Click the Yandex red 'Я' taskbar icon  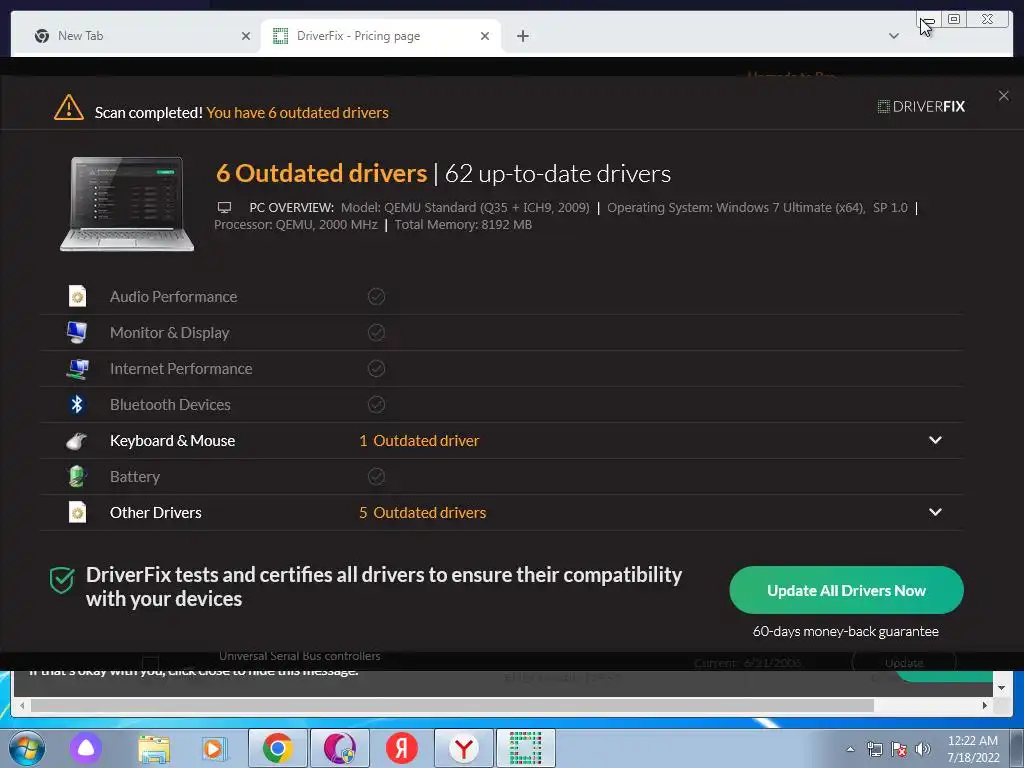[x=401, y=748]
